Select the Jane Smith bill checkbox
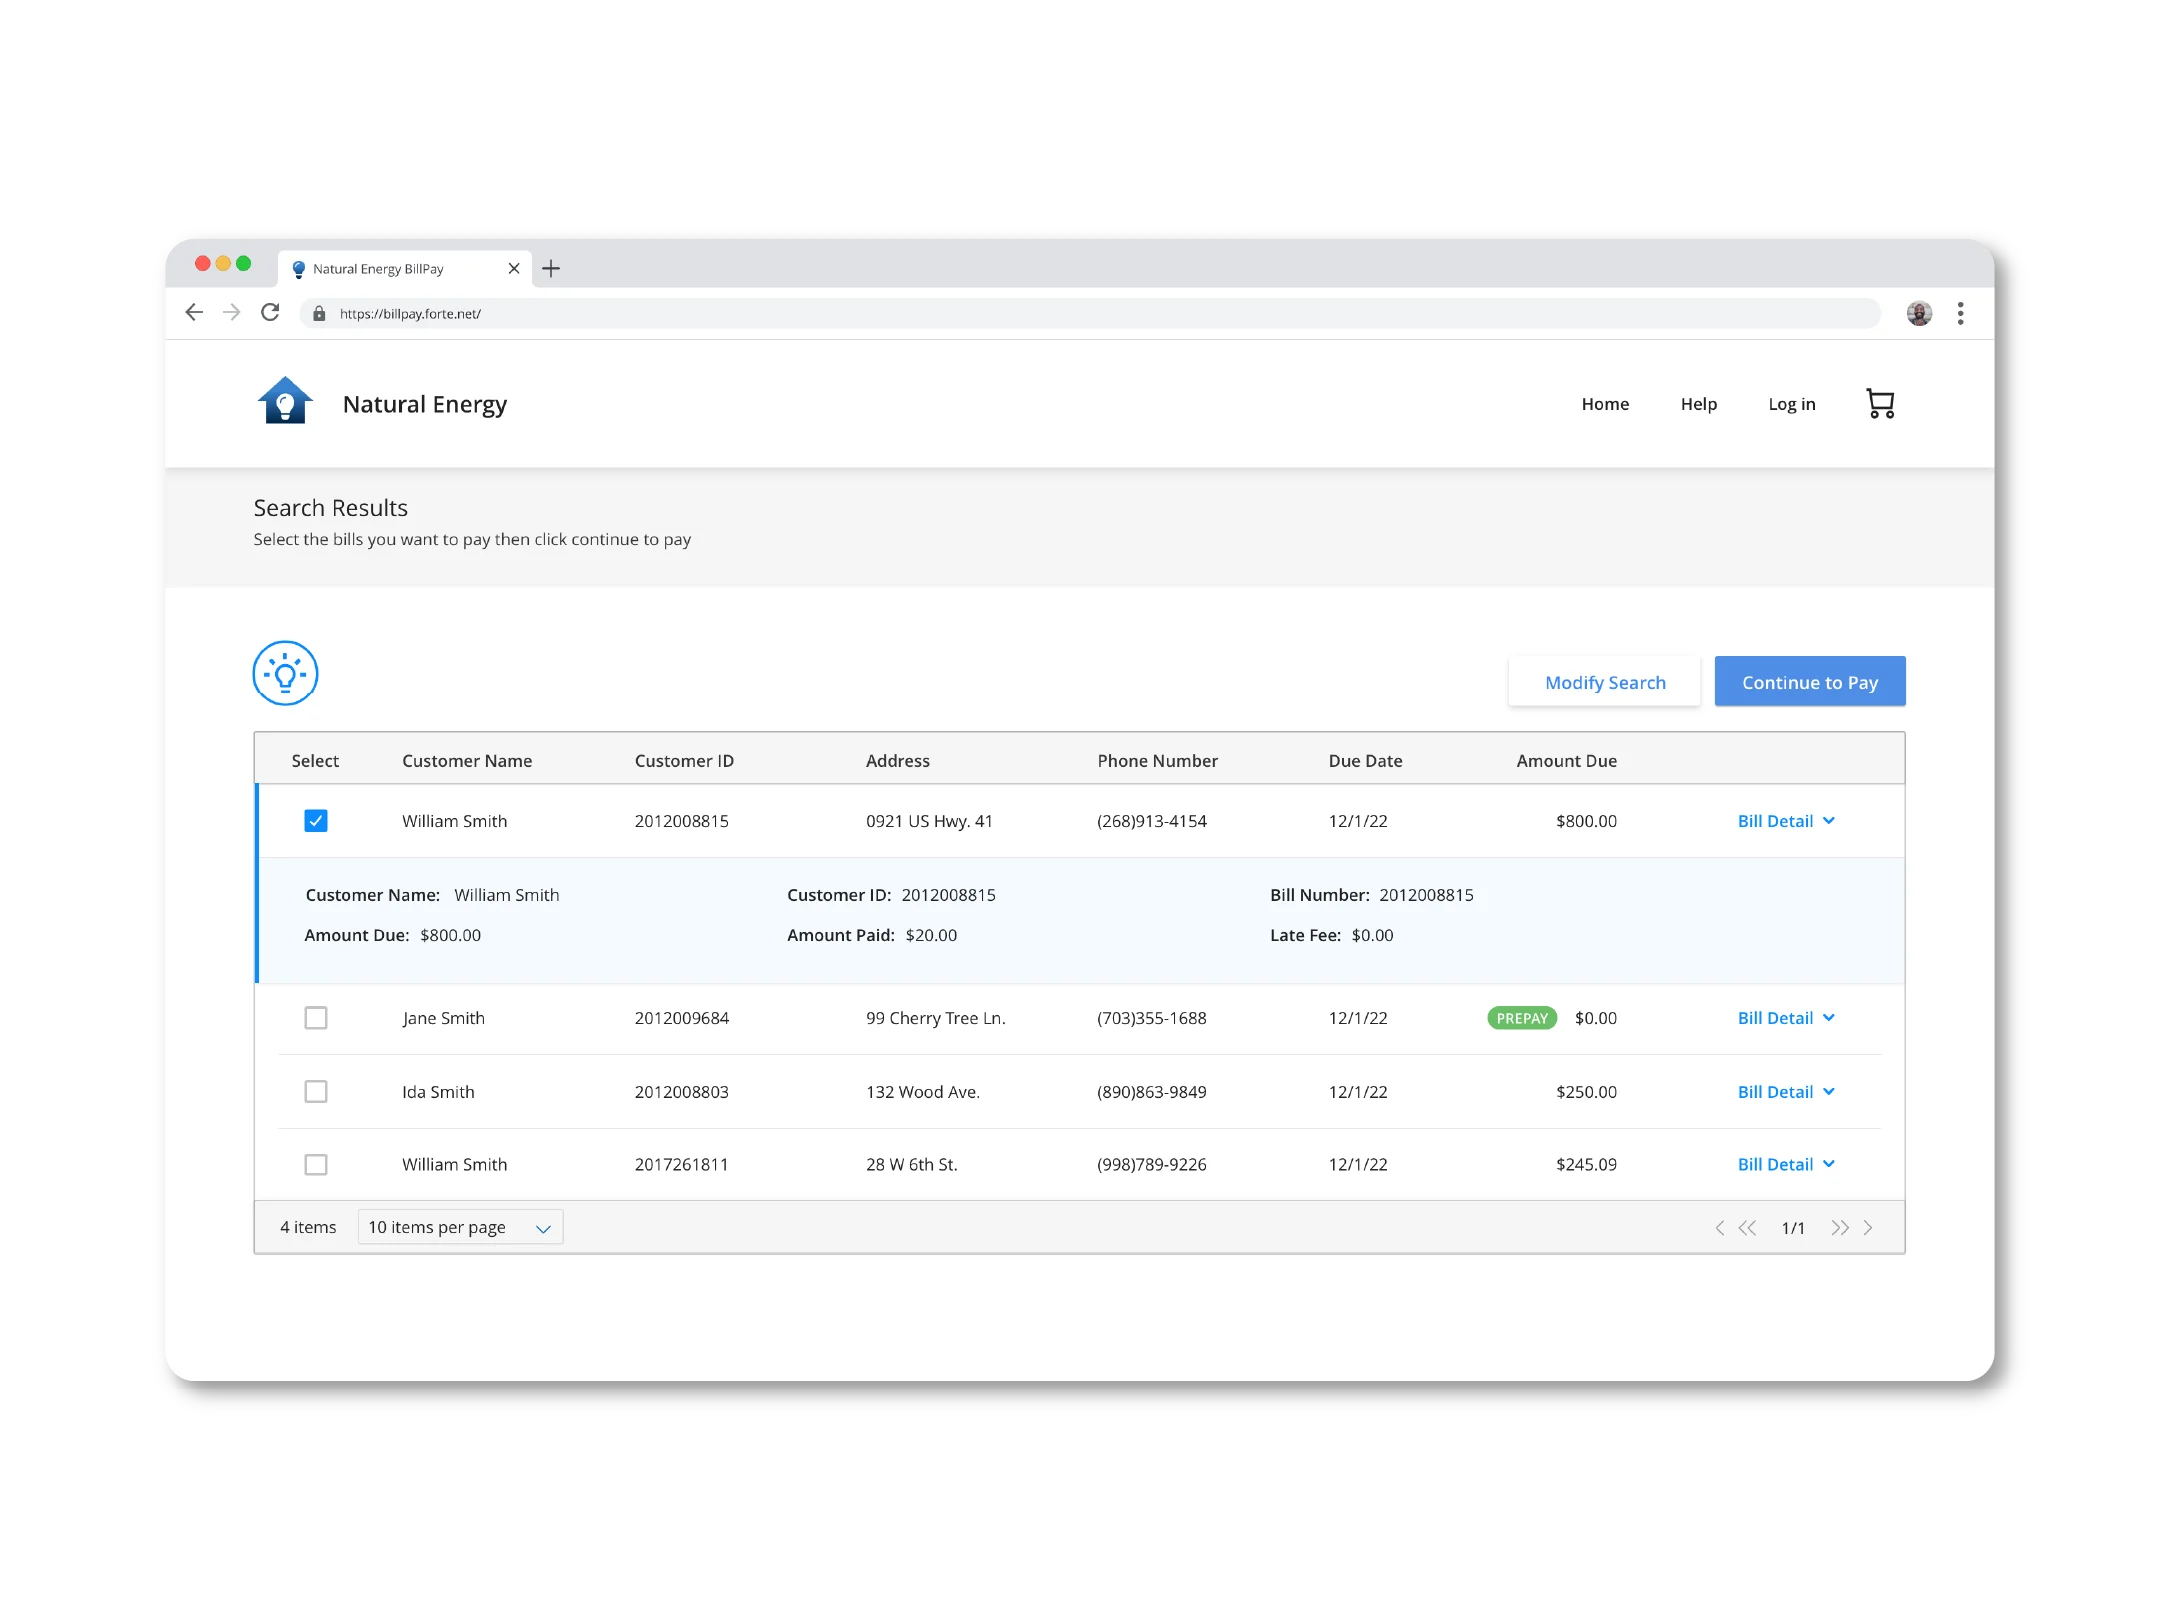 [x=316, y=1018]
